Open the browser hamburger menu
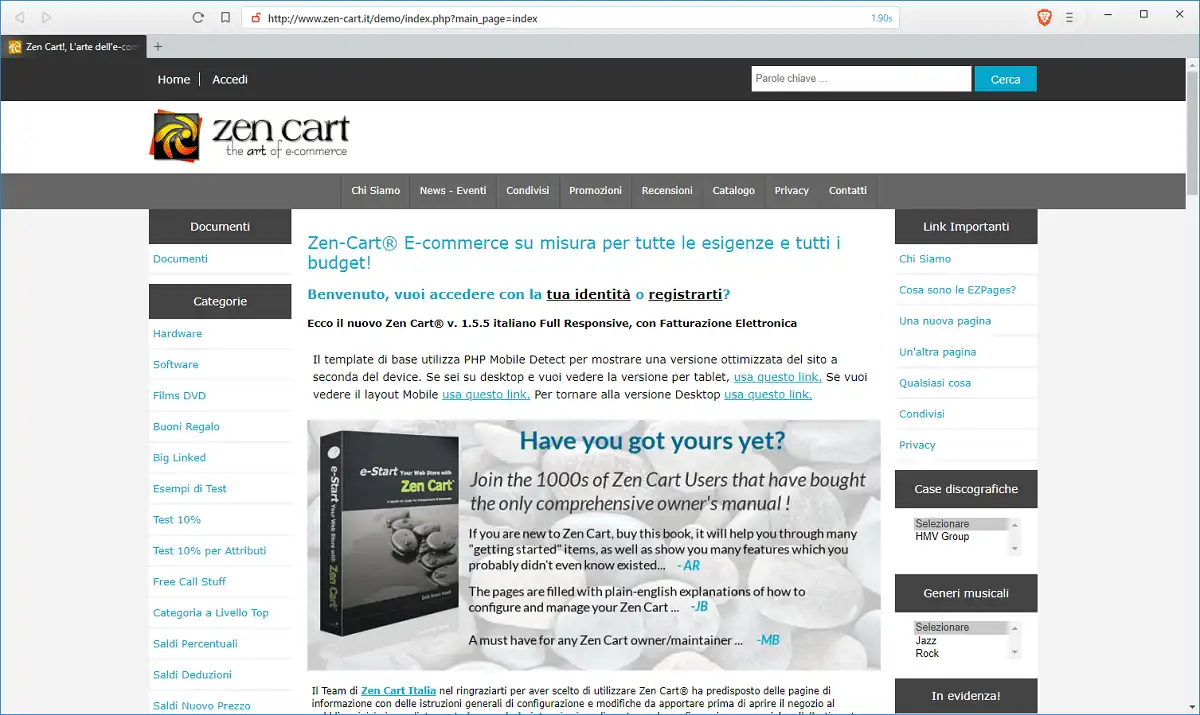Image resolution: width=1200 pixels, height=715 pixels. 1069,17
